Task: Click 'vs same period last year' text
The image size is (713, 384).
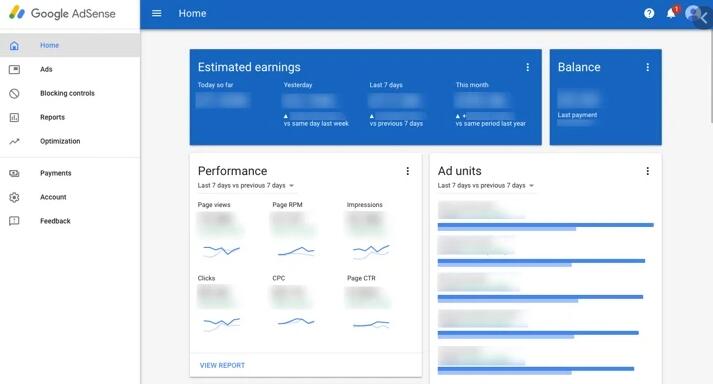Action: [491, 124]
